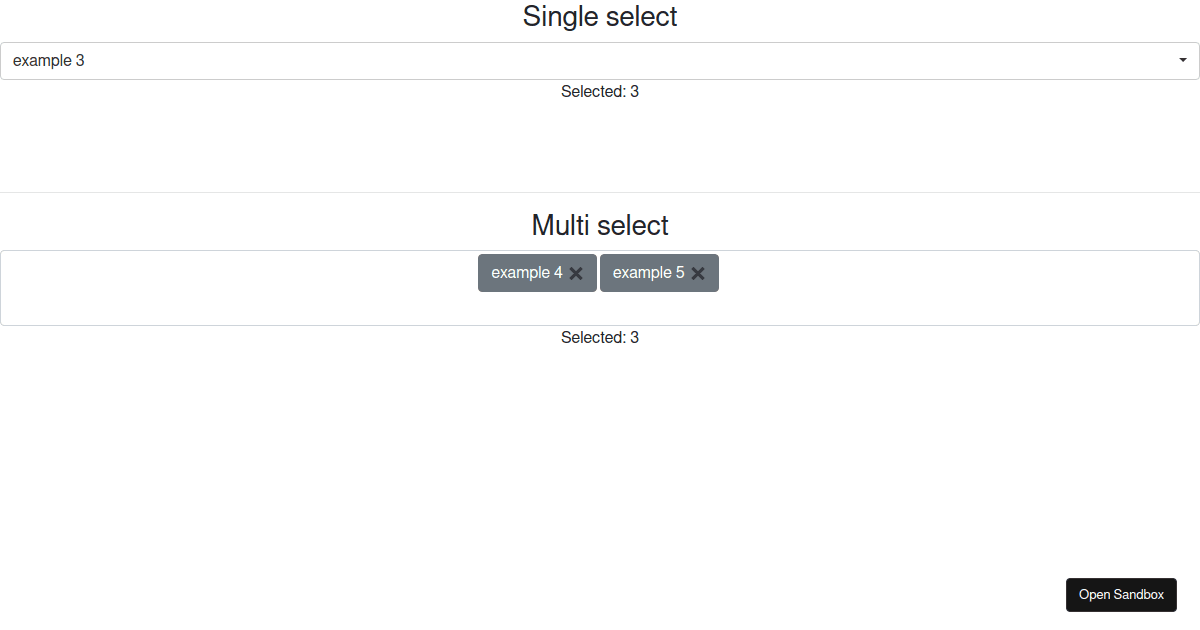Screen dimensions: 1200x630
Task: Deselect example 4 using its close icon
Action: [576, 273]
